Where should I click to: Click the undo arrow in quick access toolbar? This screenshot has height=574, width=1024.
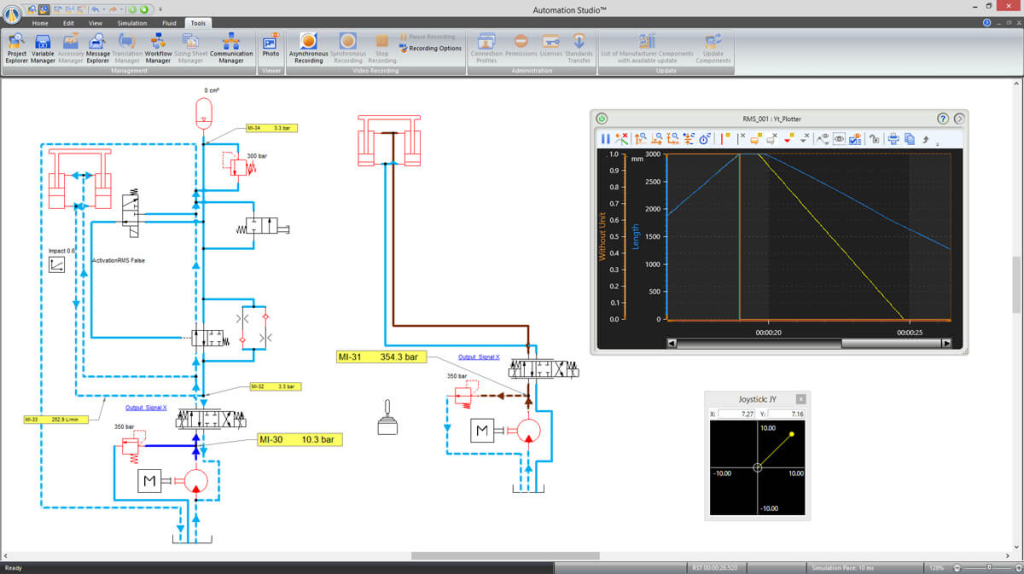click(95, 9)
